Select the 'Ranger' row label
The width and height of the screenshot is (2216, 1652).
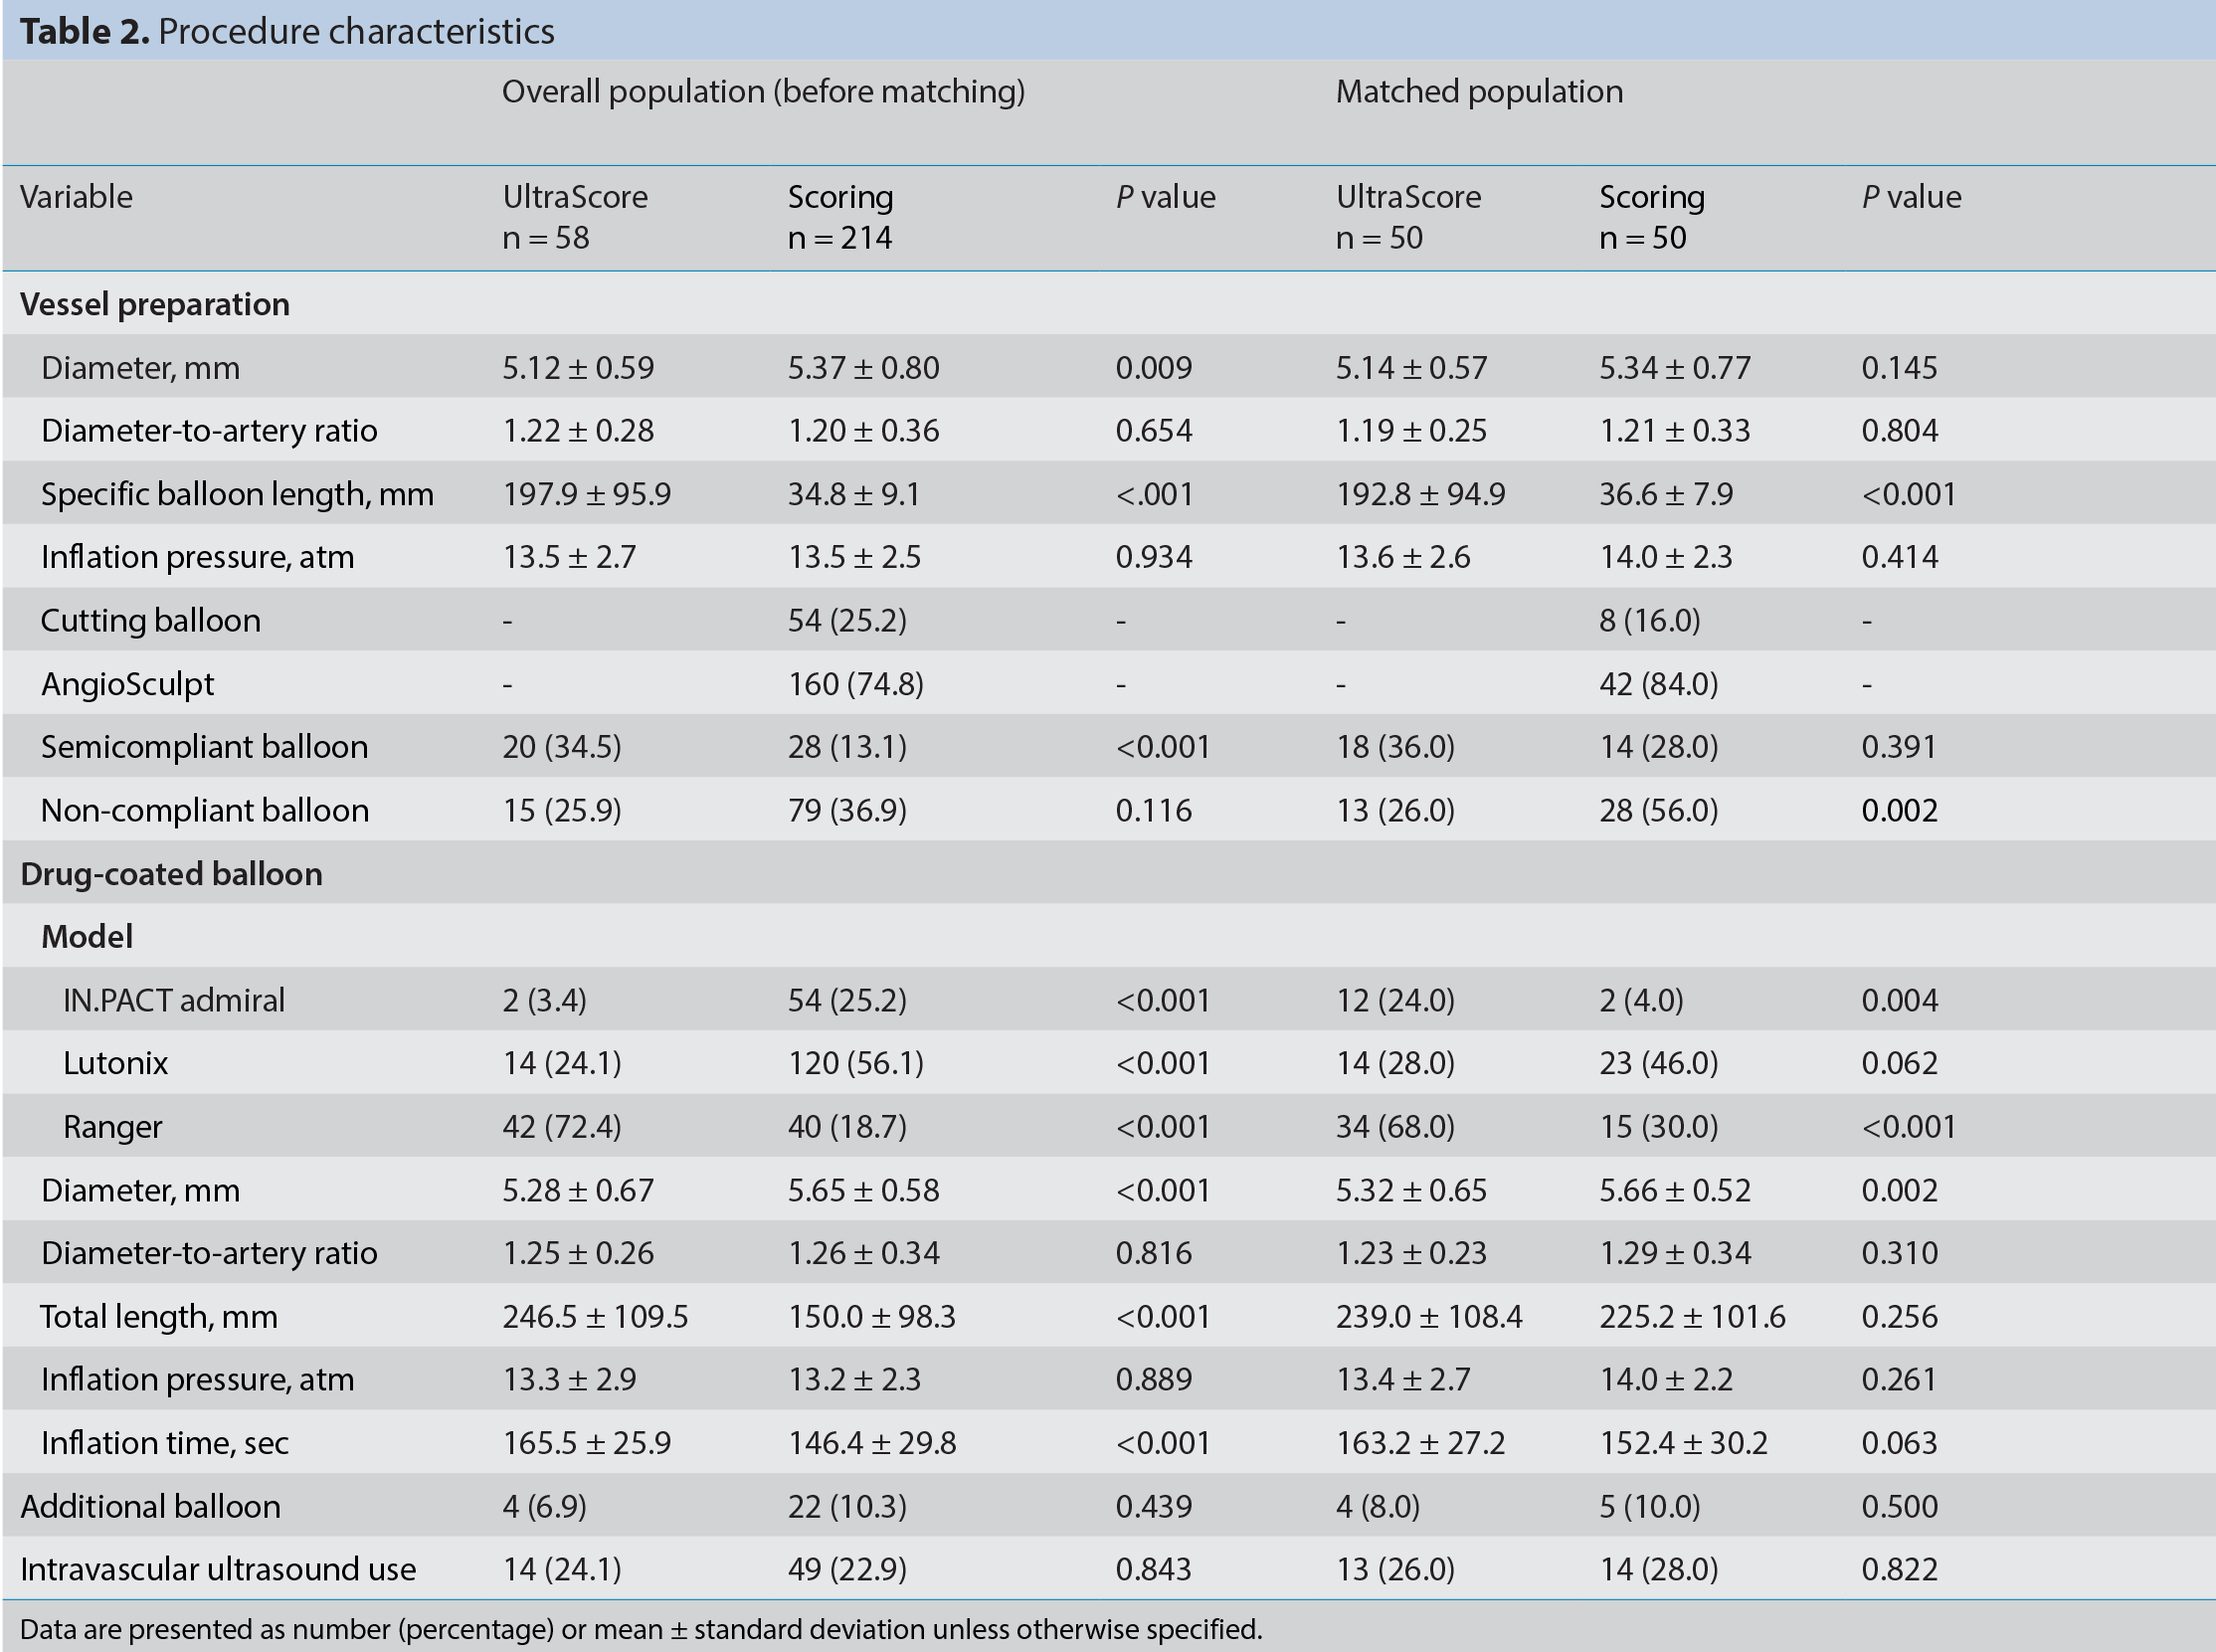tap(112, 1127)
